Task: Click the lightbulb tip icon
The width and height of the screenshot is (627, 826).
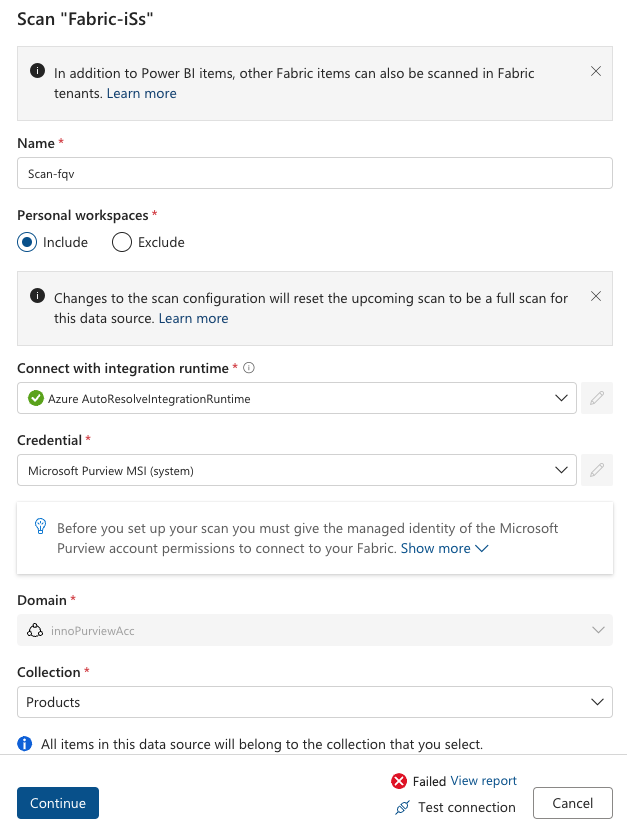Action: point(40,526)
